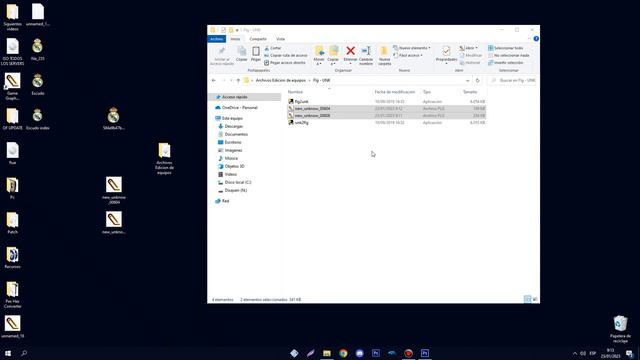Click the Copiar icon in the ribbon
640x360 pixels.
pyautogui.click(x=242, y=54)
